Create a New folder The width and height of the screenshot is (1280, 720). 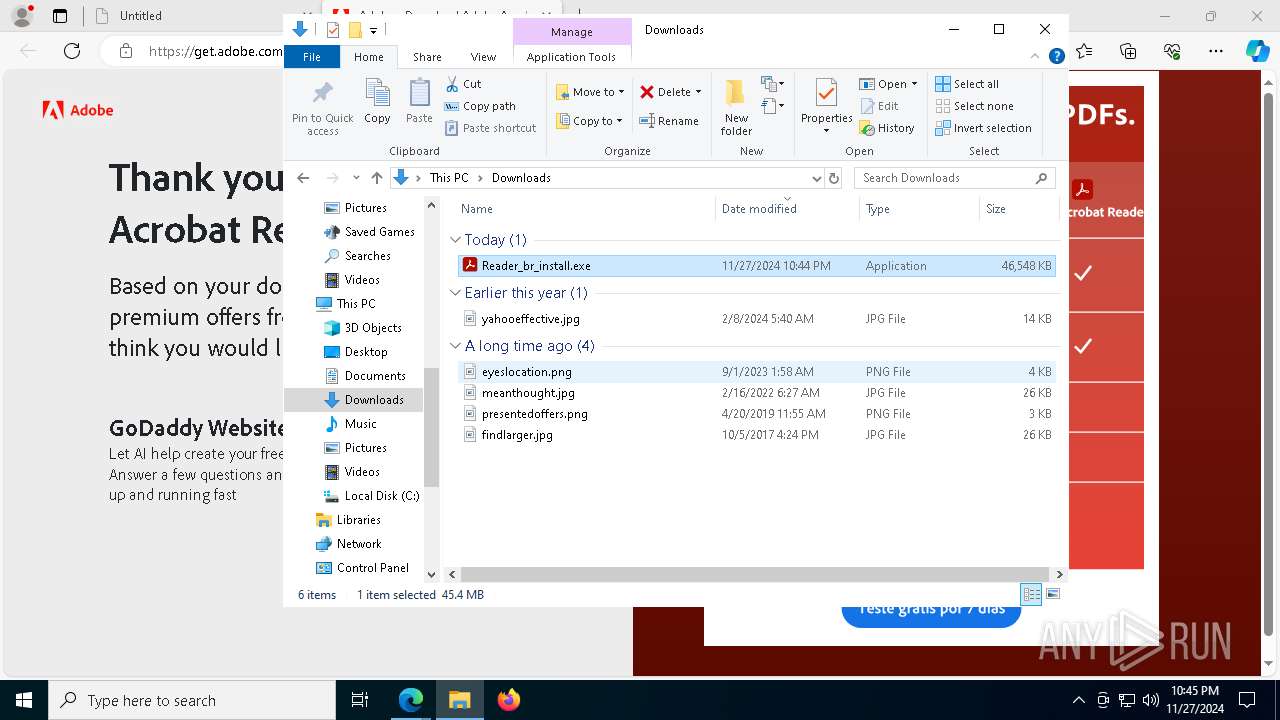point(736,107)
